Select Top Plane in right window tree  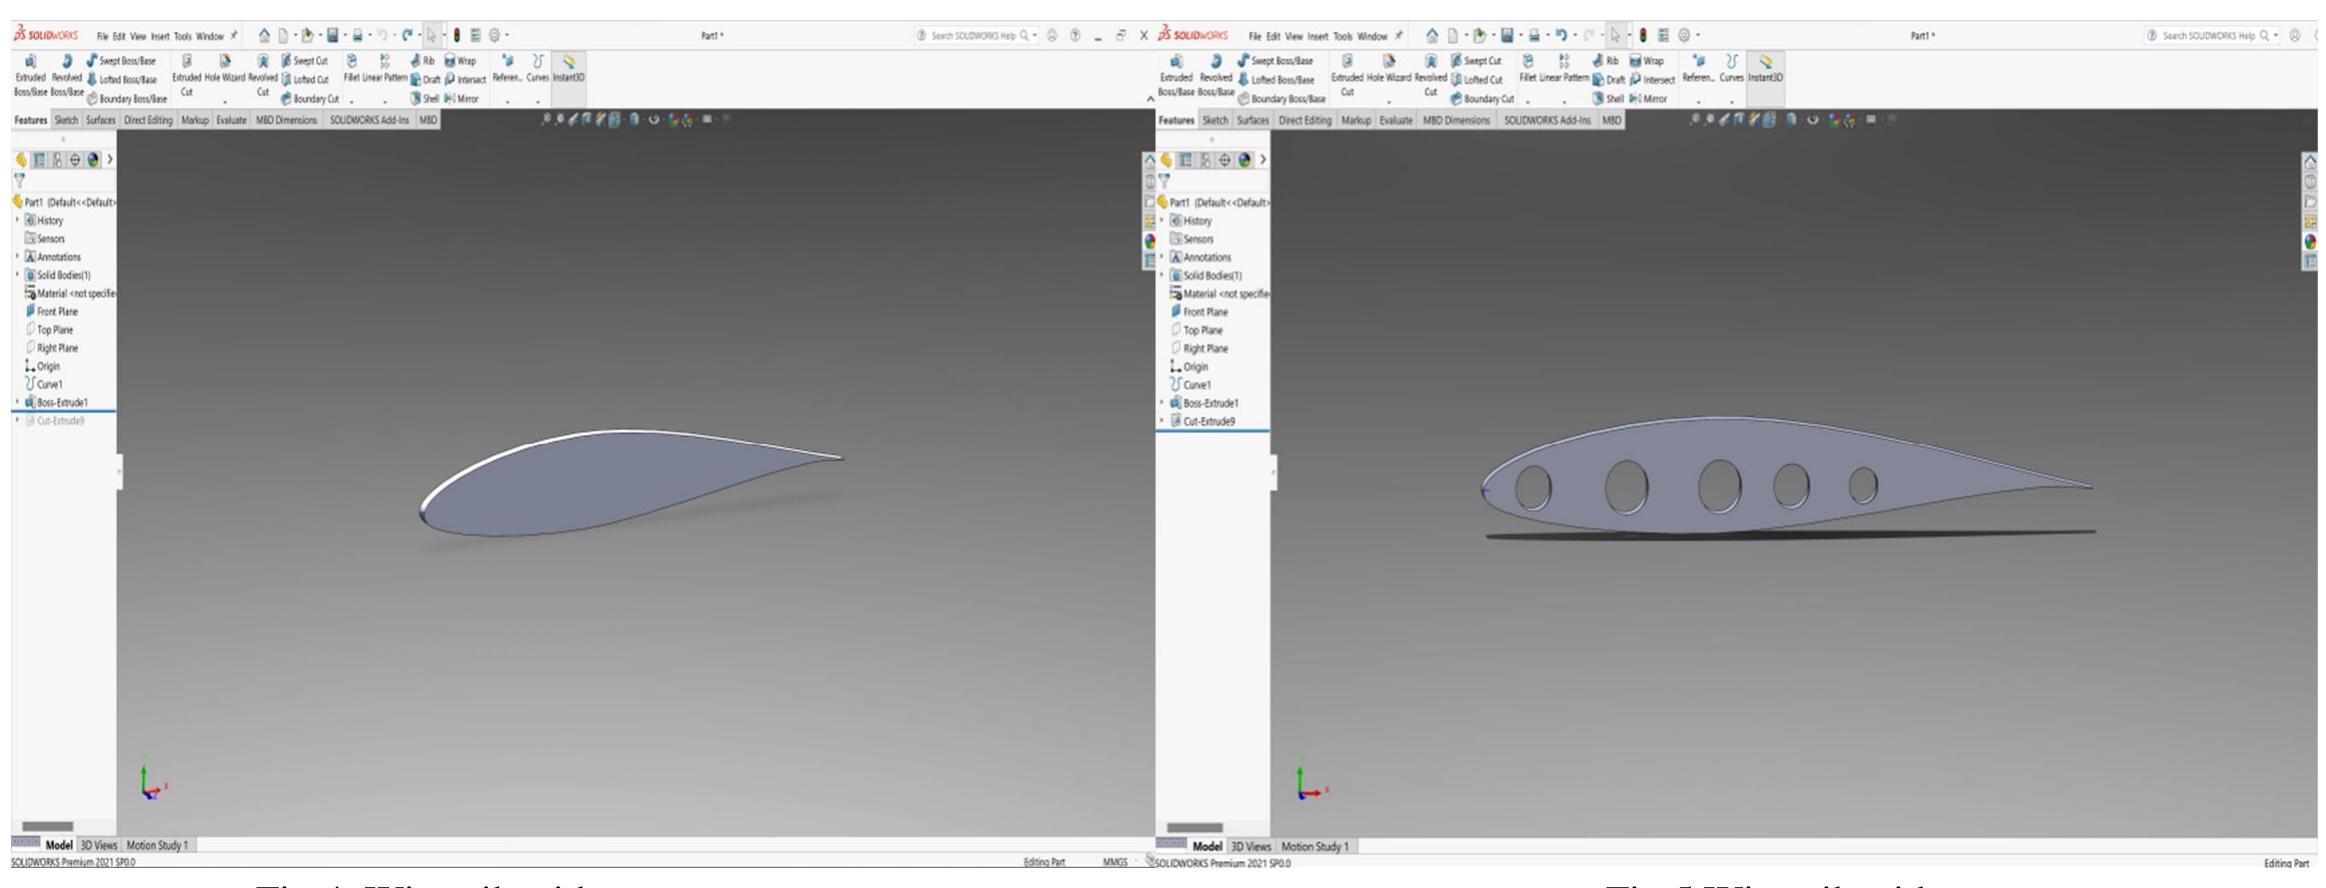point(1196,330)
